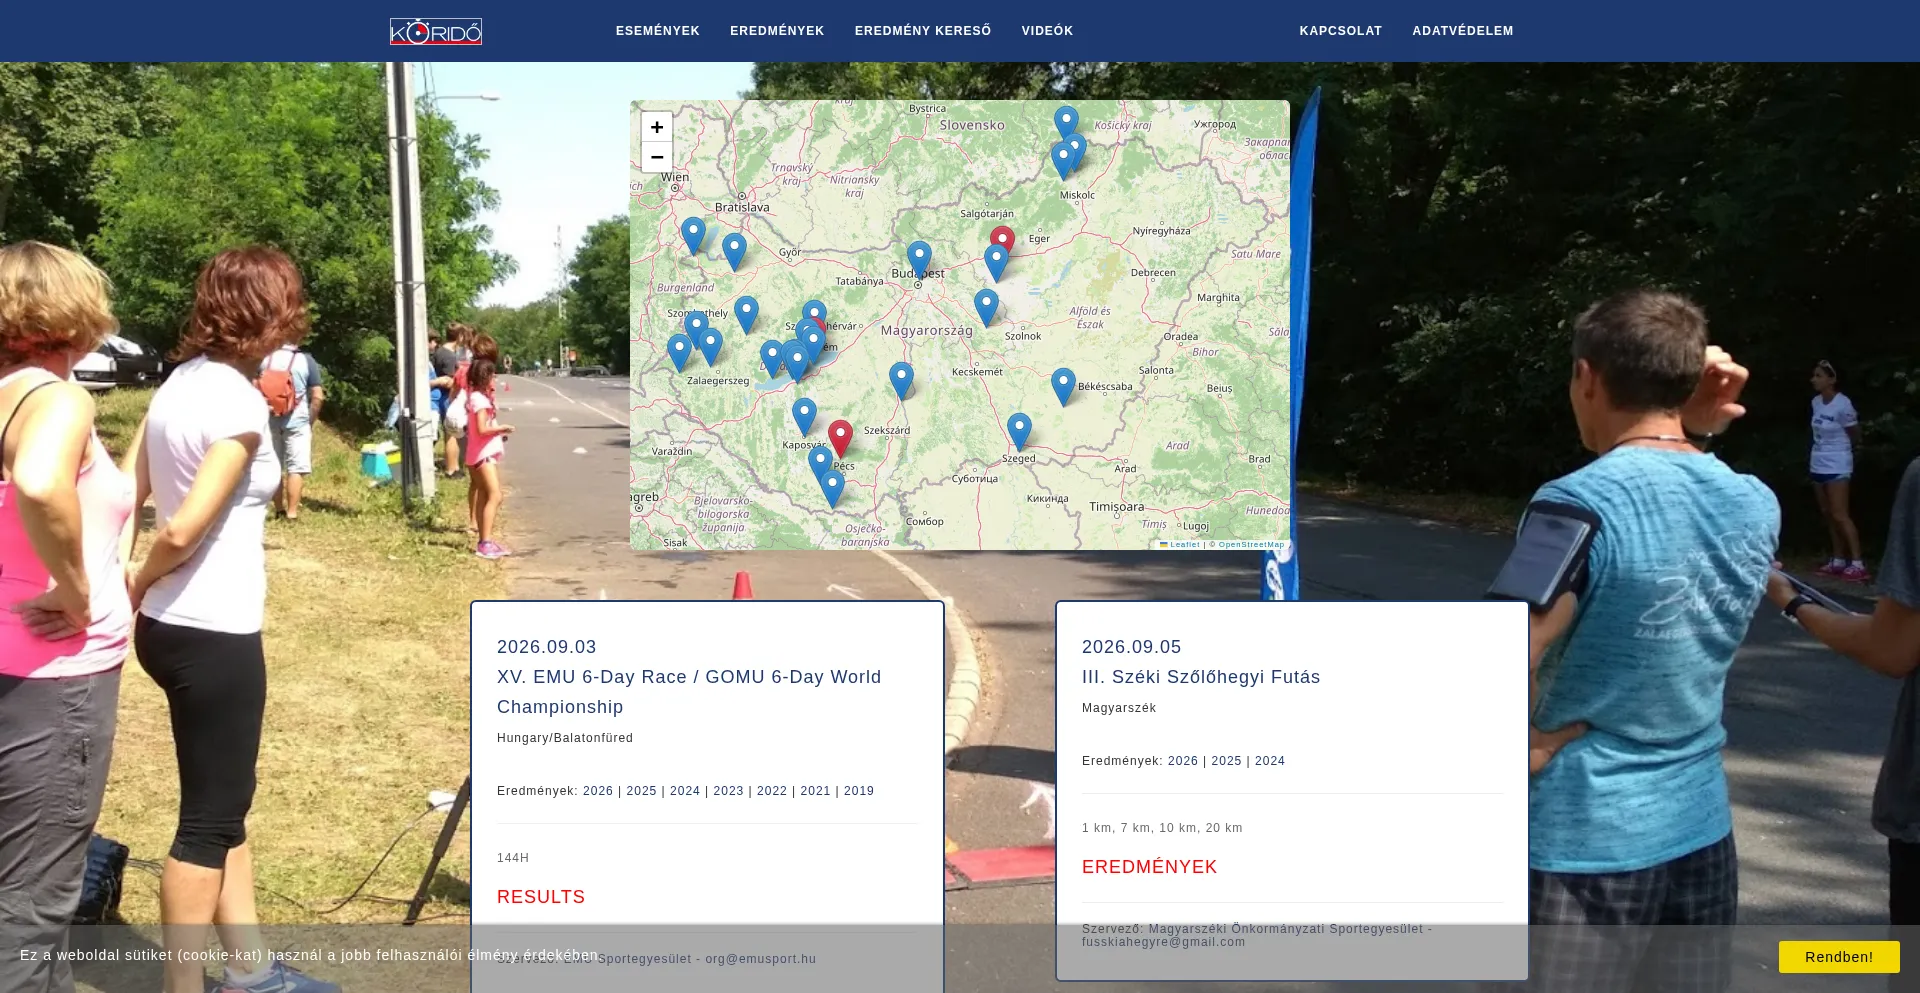Click the date 2026.09.05

pos(1132,647)
